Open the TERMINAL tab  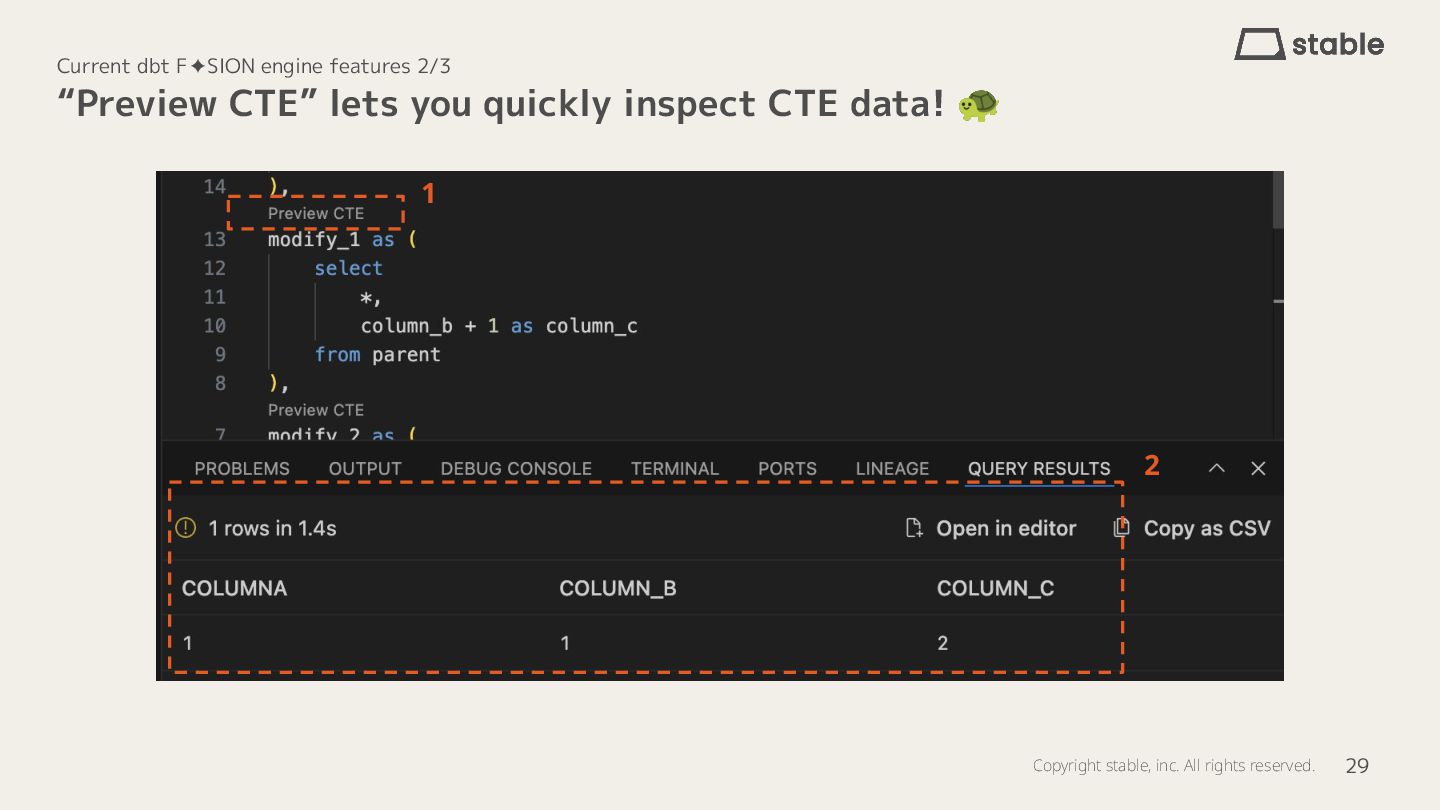(x=675, y=469)
